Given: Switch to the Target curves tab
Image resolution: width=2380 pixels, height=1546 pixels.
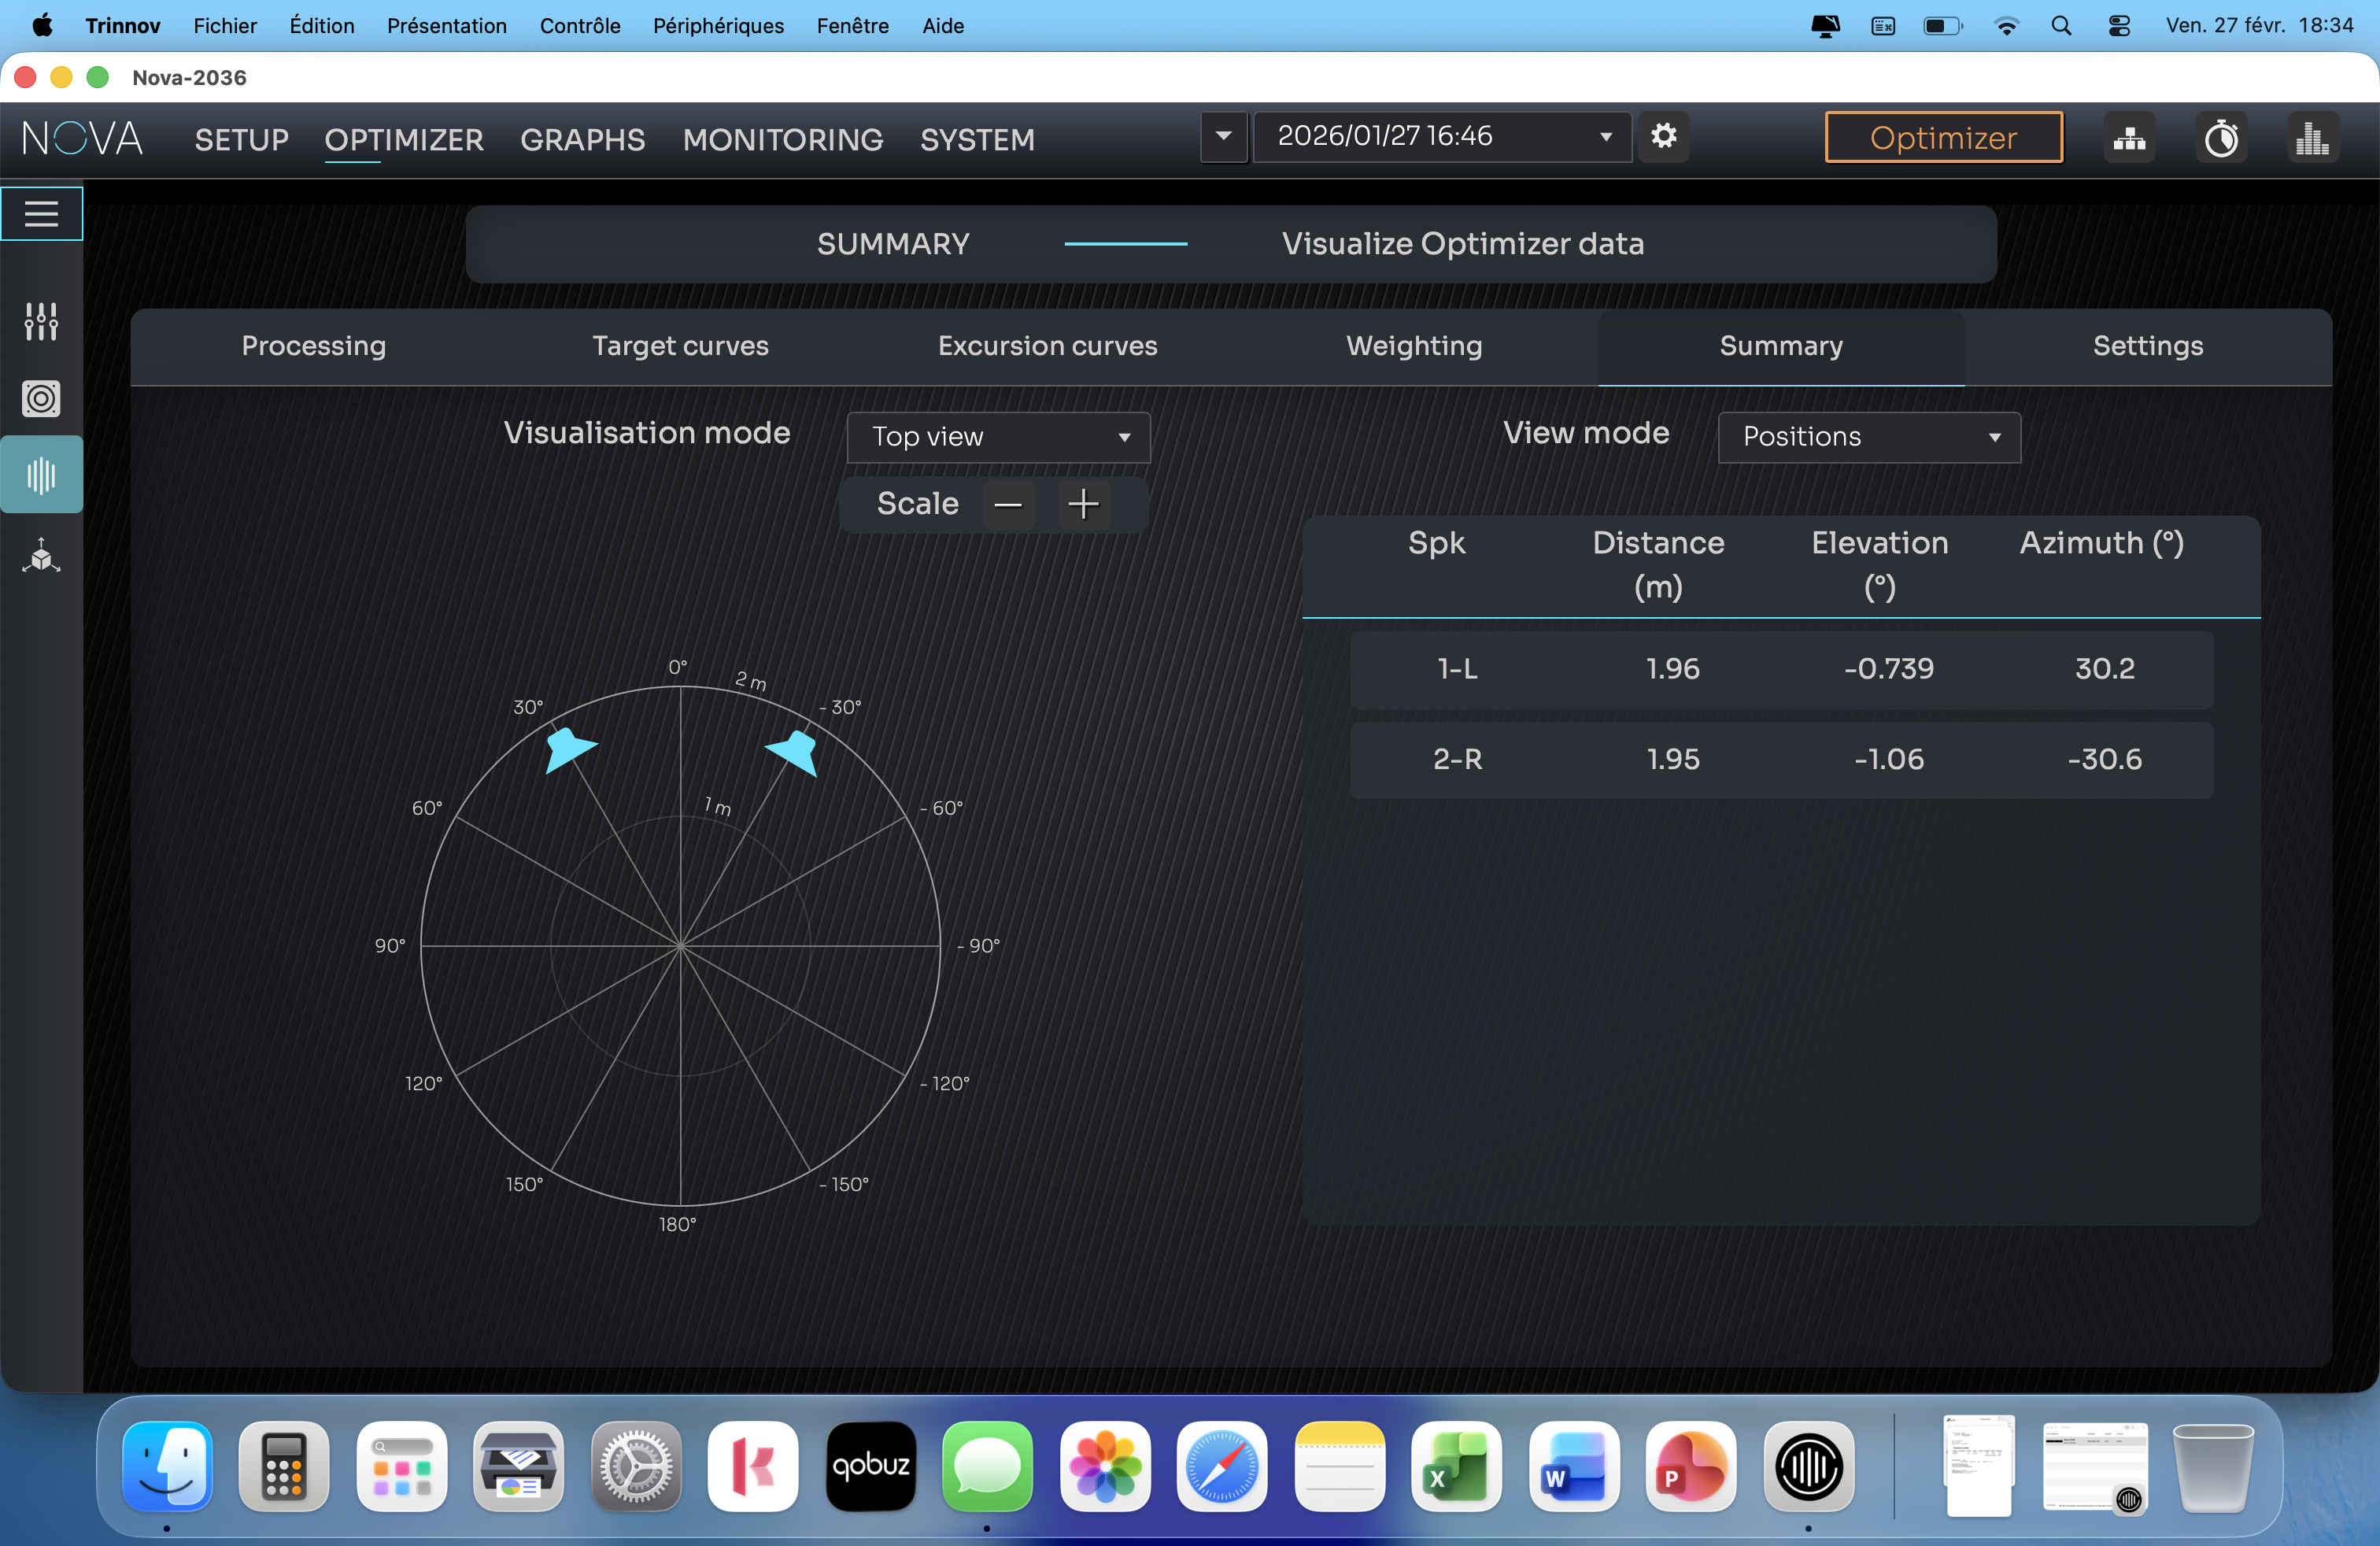Looking at the screenshot, I should pos(680,346).
